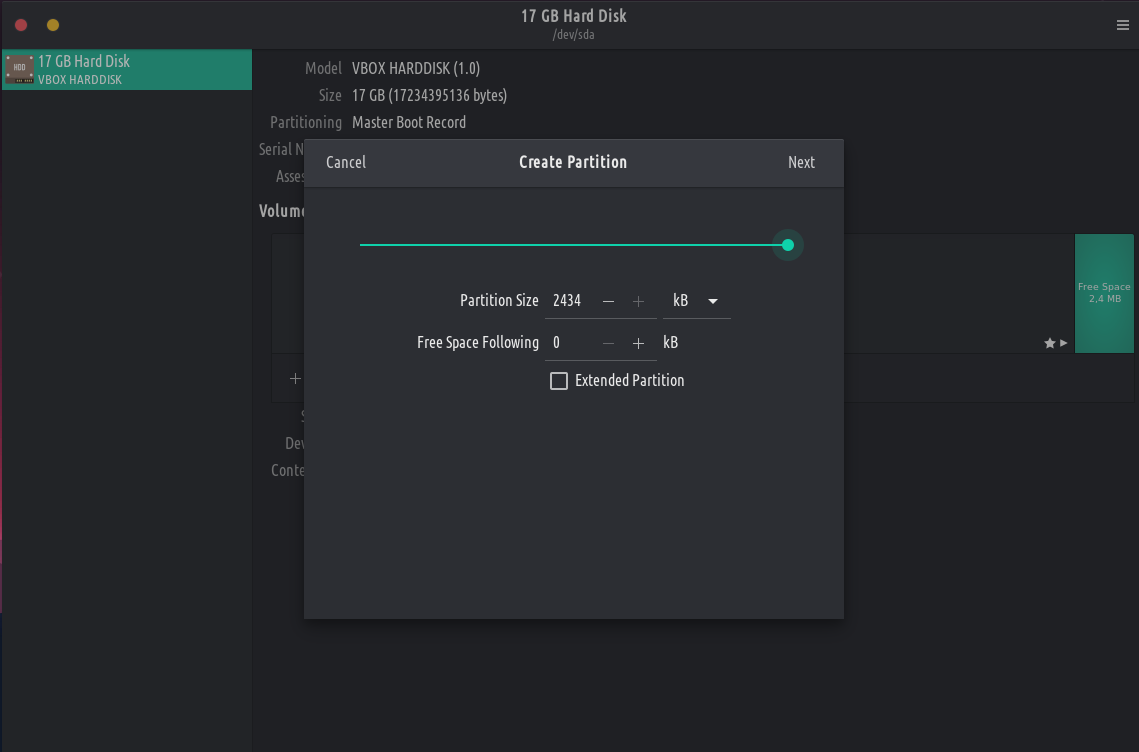
Task: Click the play triangle icon on volume
Action: [1063, 343]
